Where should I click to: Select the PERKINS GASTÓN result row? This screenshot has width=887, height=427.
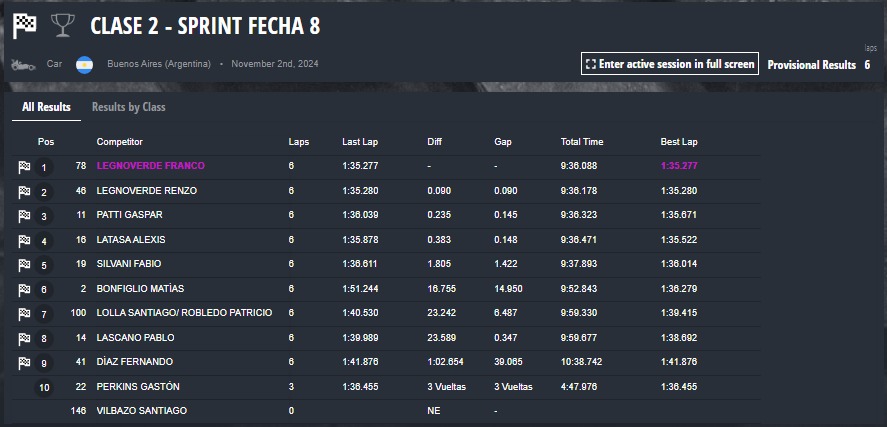[x=386, y=387]
